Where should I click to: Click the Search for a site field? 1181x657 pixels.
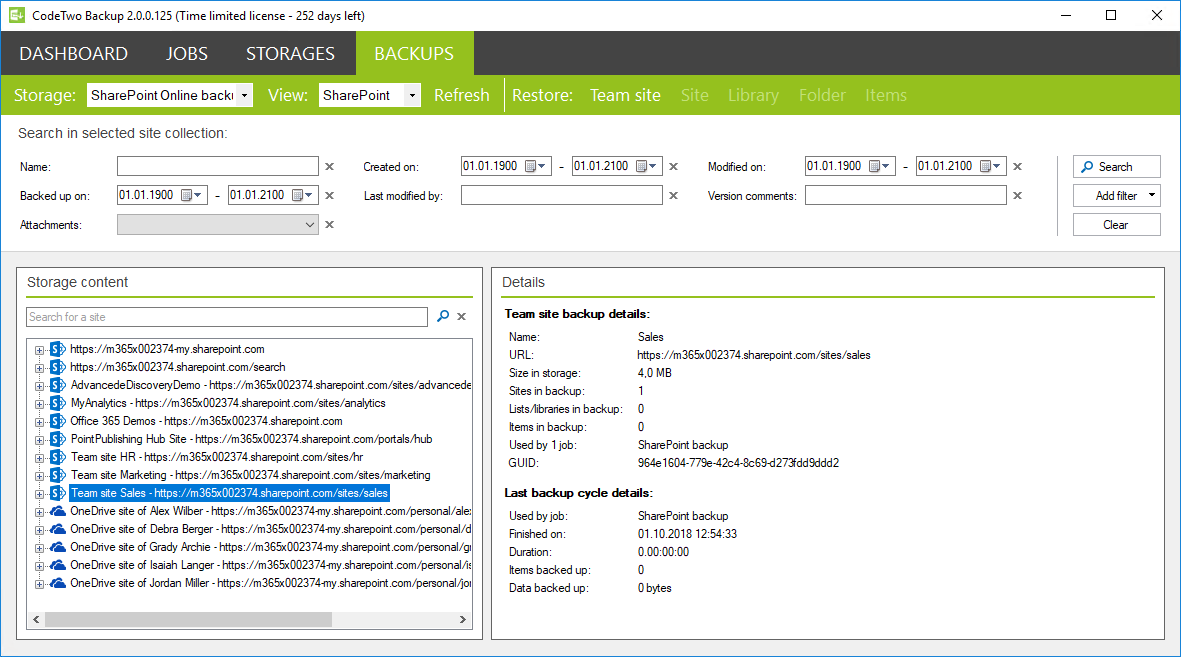coord(227,316)
